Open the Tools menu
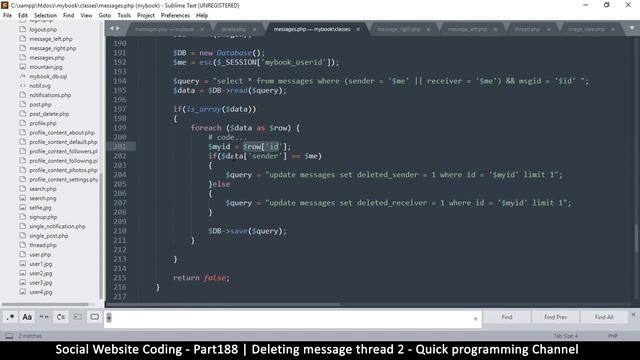 [x=124, y=16]
